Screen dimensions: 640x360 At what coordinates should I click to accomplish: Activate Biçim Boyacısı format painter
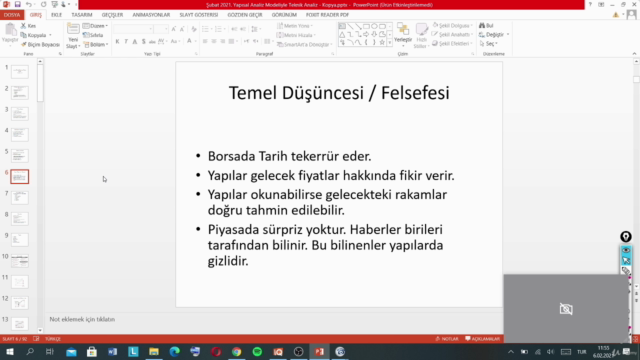[40, 44]
